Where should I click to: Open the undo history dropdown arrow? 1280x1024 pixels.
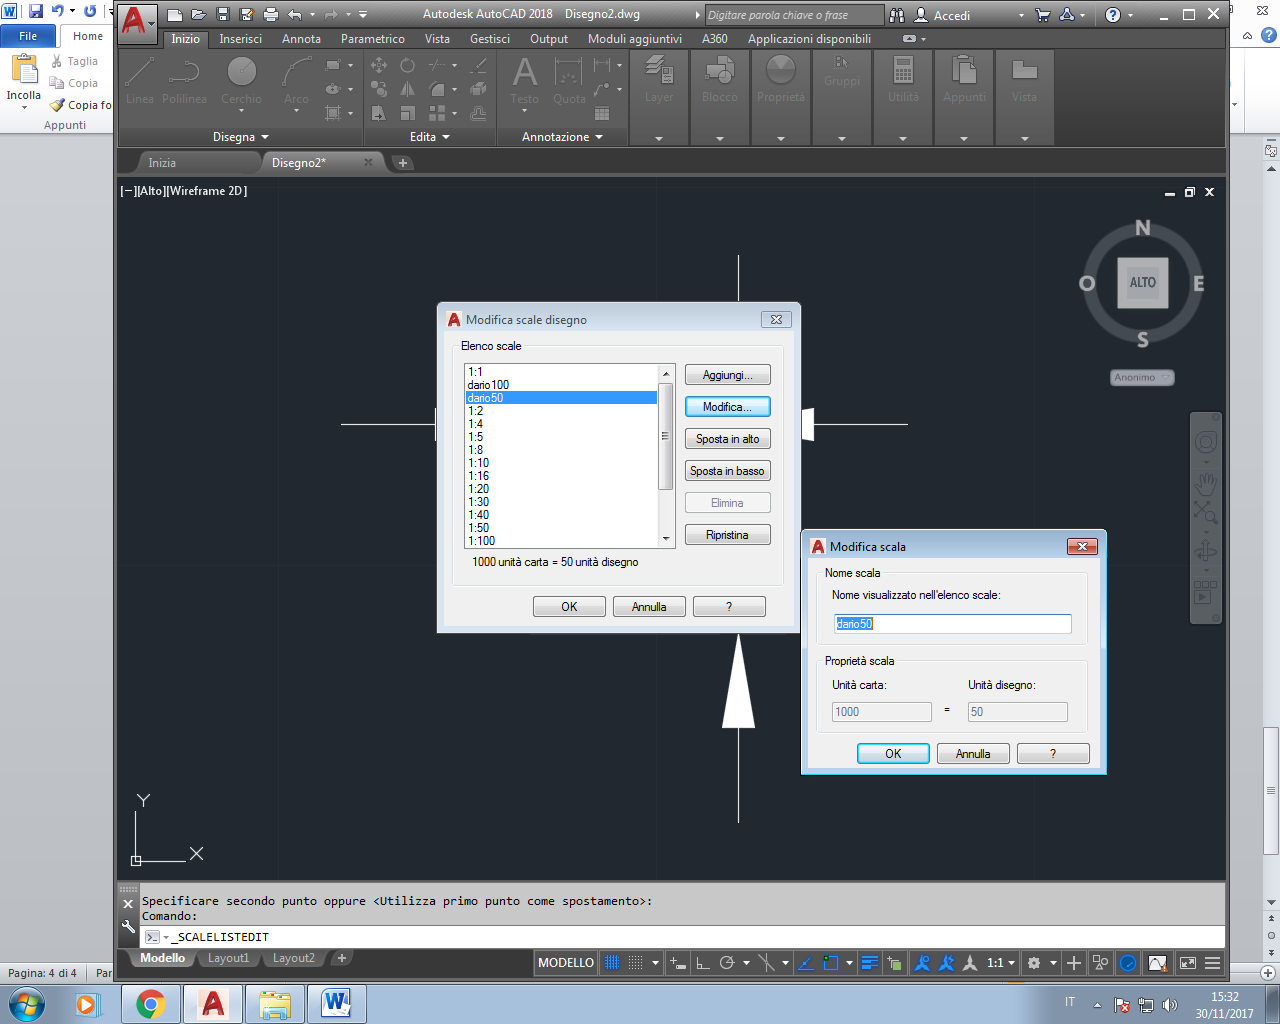click(313, 15)
